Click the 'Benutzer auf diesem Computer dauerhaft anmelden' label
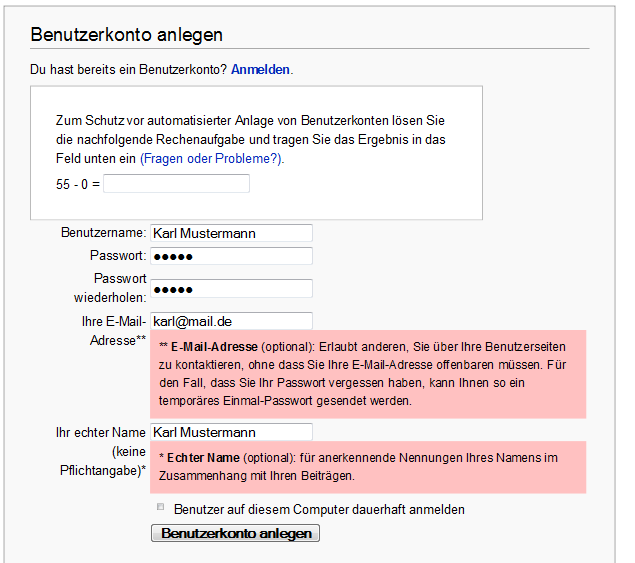The width and height of the screenshot is (635, 563). 319,509
